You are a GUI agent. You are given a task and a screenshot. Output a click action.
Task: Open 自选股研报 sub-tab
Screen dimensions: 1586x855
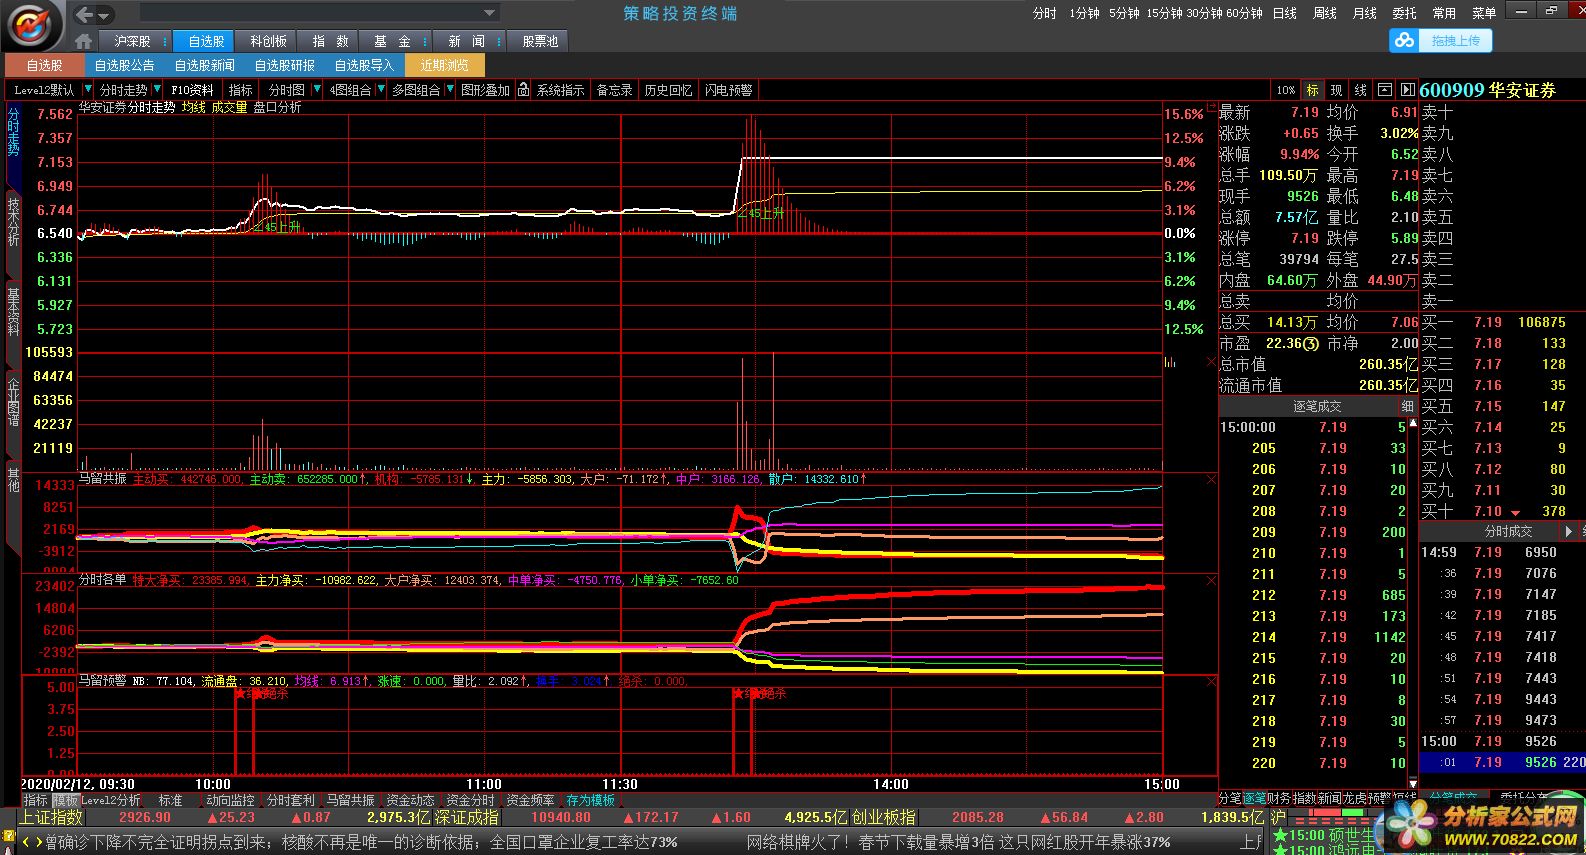click(x=284, y=65)
